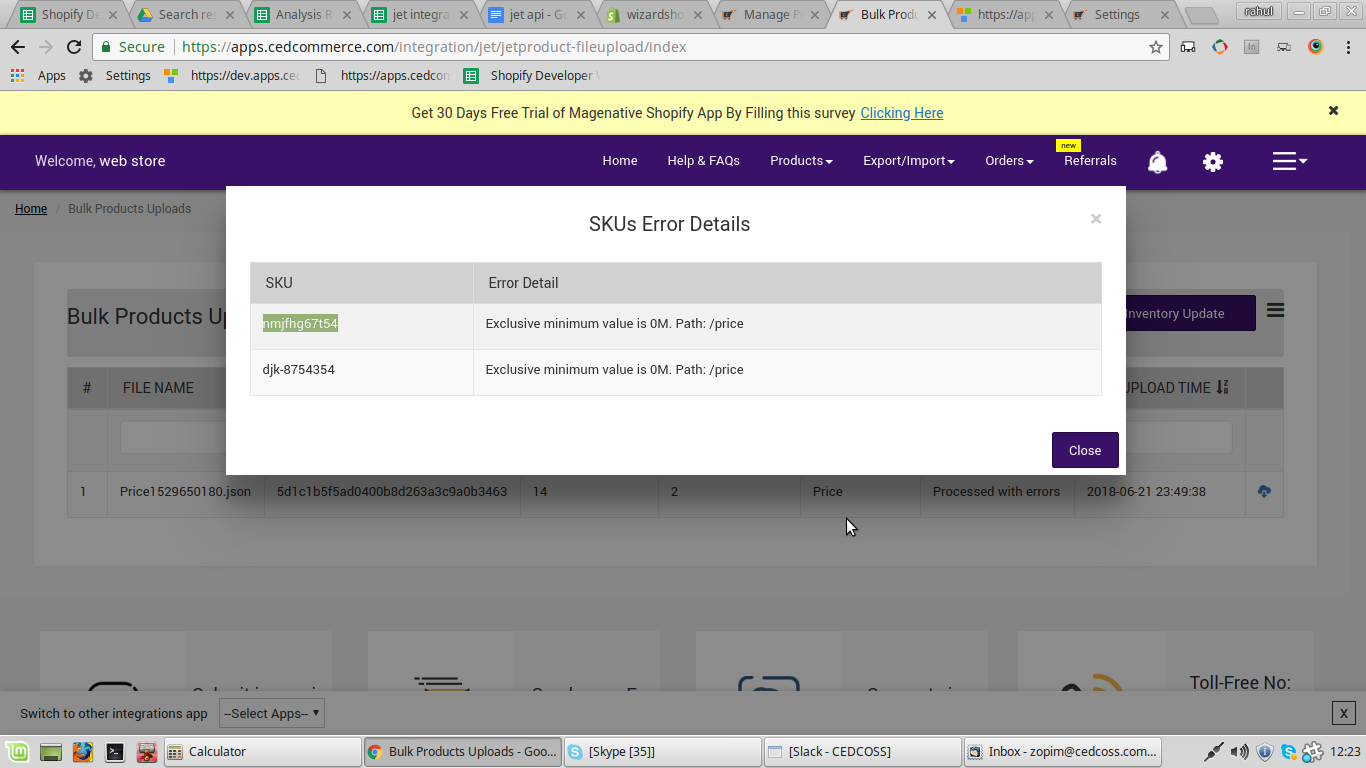The image size is (1366, 768).
Task: Open the Select Apps combo box
Action: coord(272,713)
